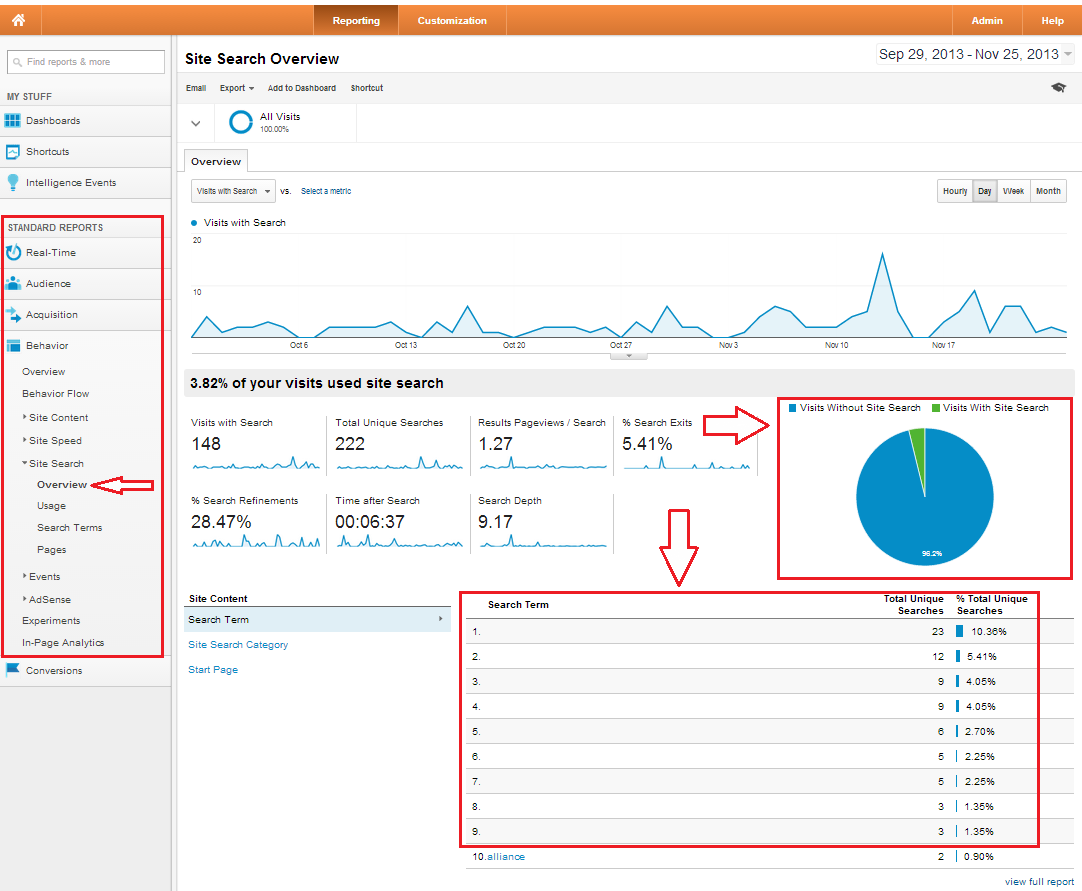Open the Dashboards section
This screenshot has width=1082, height=891.
point(14,121)
